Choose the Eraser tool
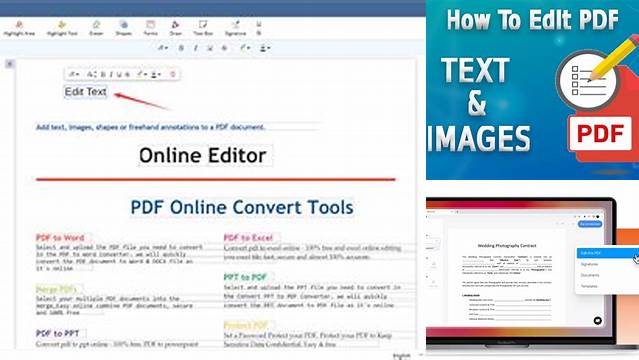The height and width of the screenshot is (360, 639). 96,28
